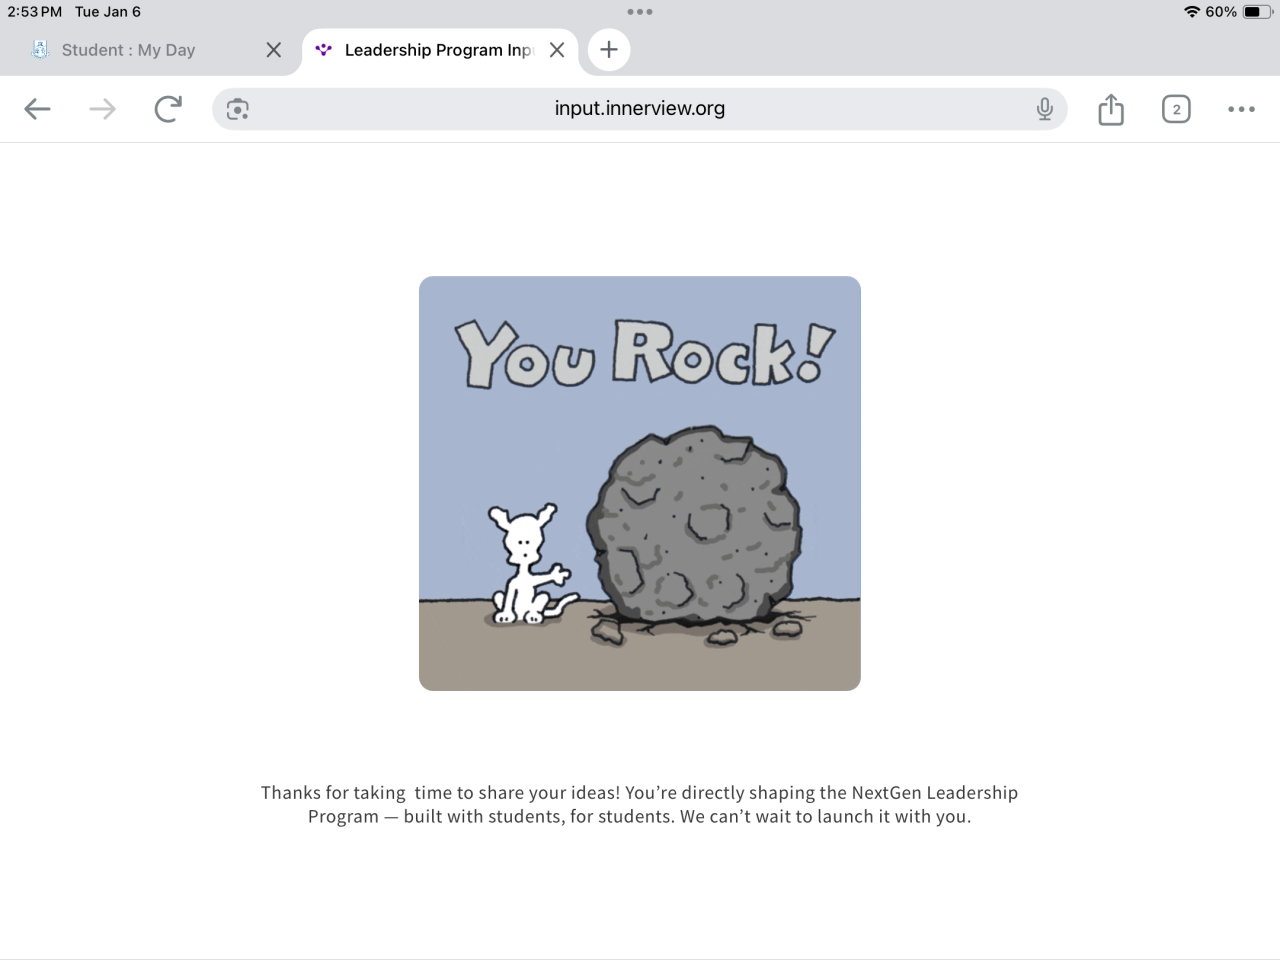Click the thank-you message paragraph
Viewport: 1280px width, 960px height.
[x=640, y=804]
